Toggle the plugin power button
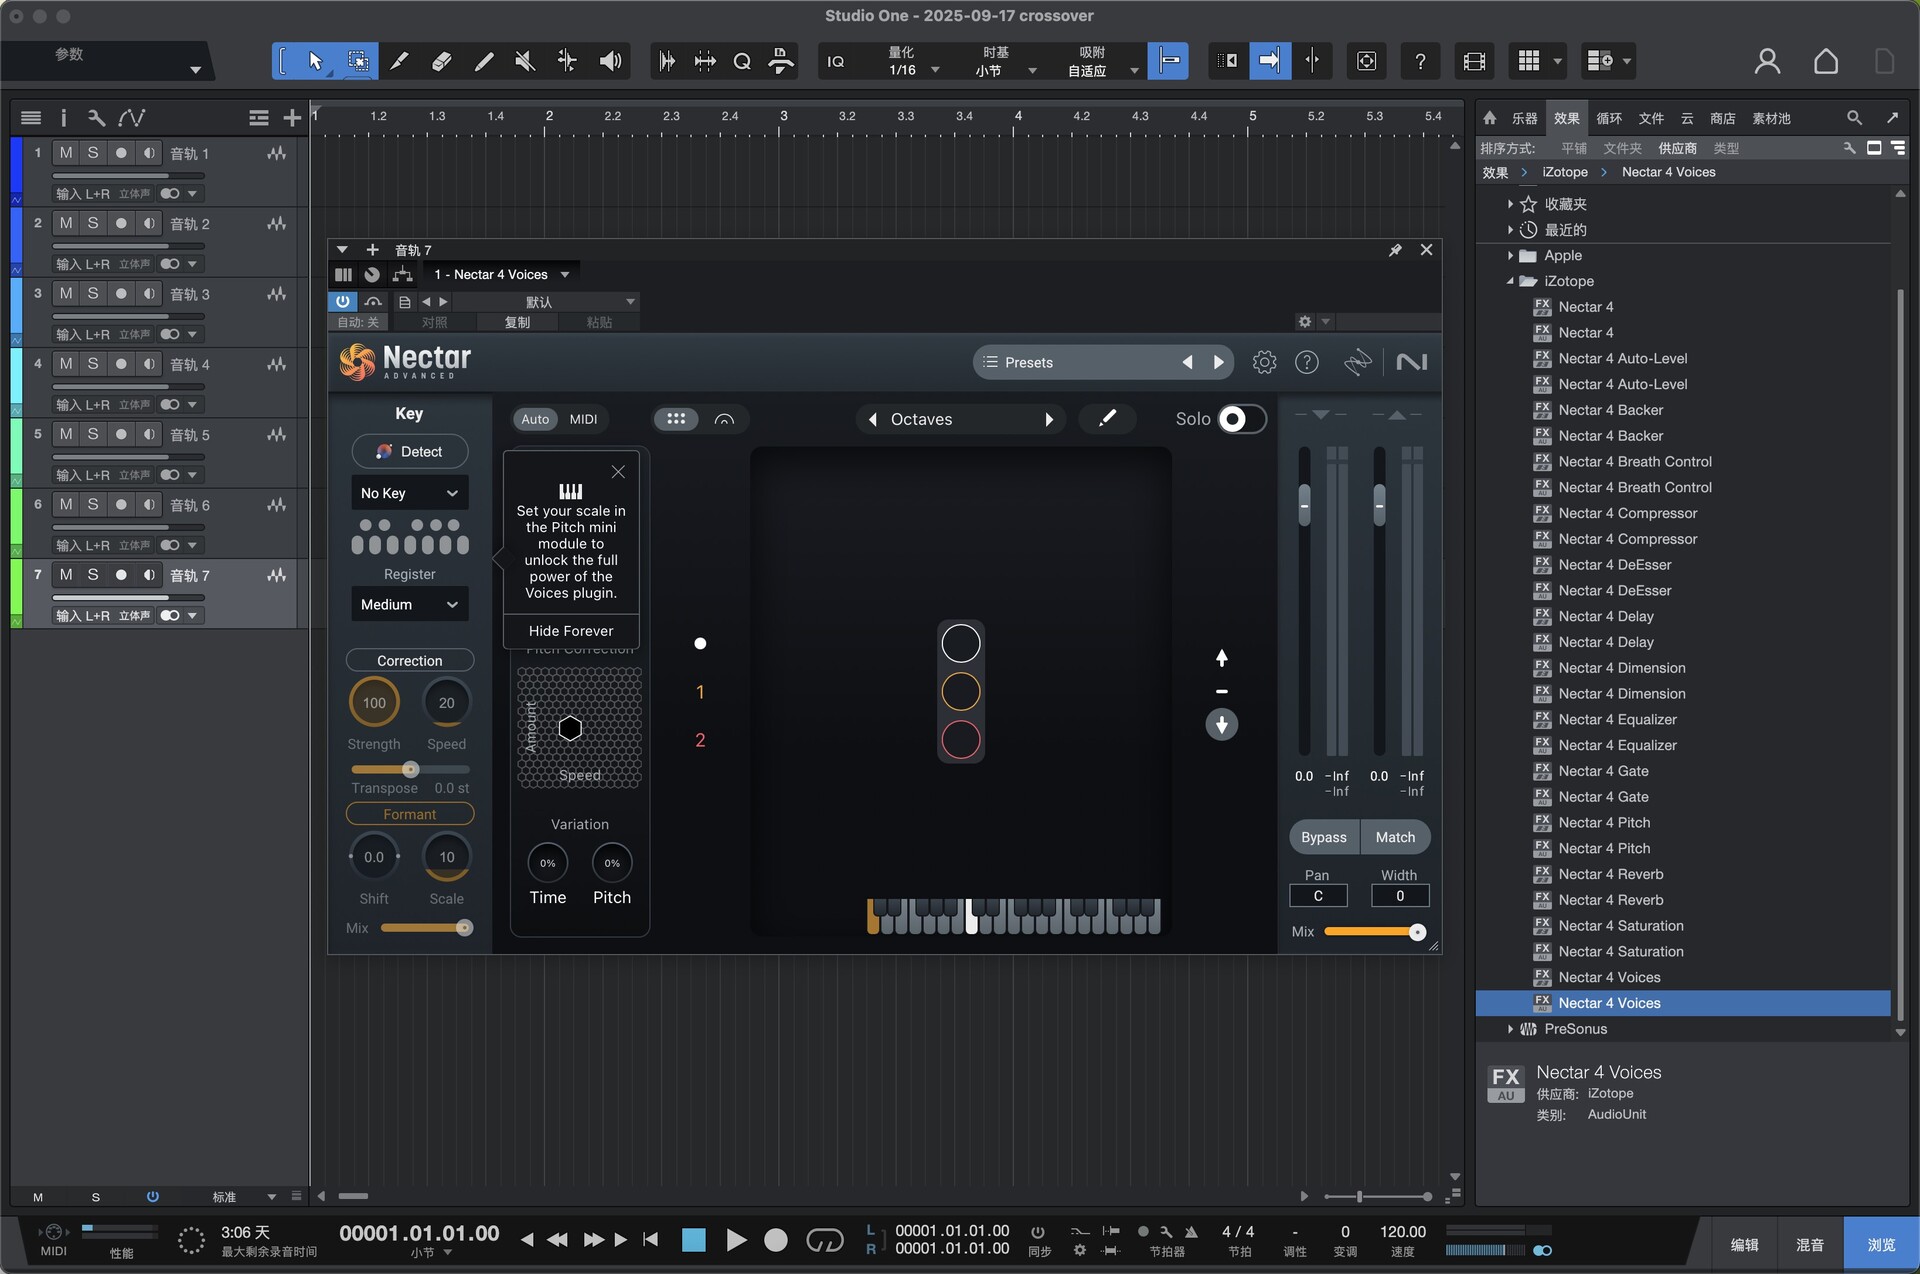 343,301
